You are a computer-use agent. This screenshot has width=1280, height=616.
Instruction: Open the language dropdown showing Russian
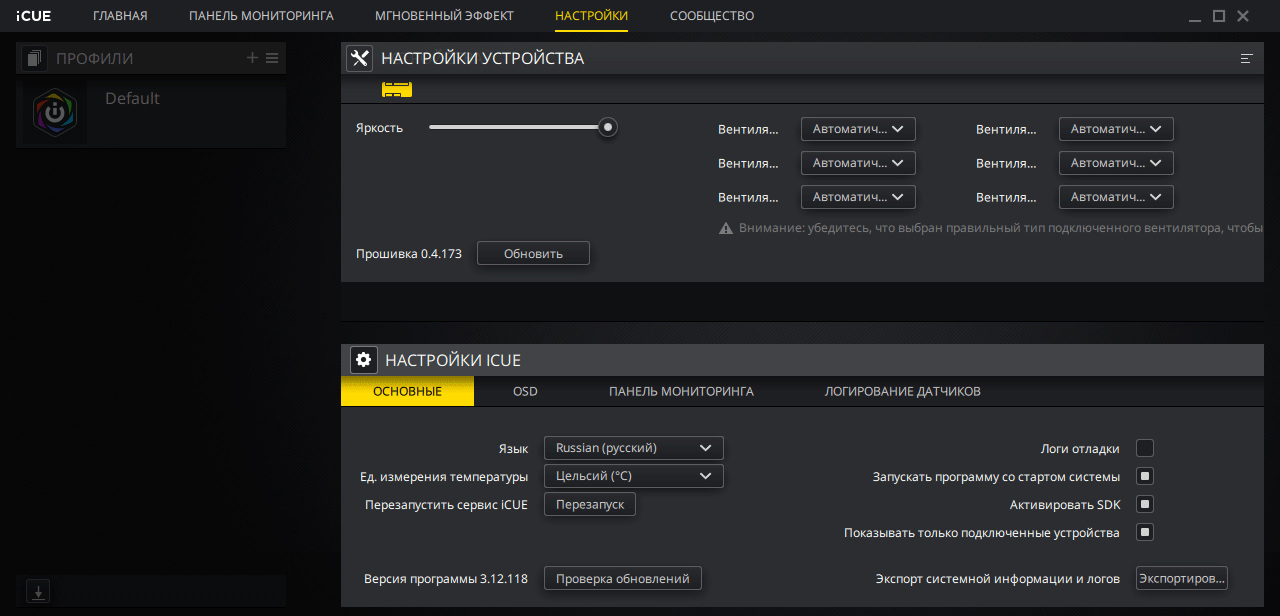tap(633, 448)
